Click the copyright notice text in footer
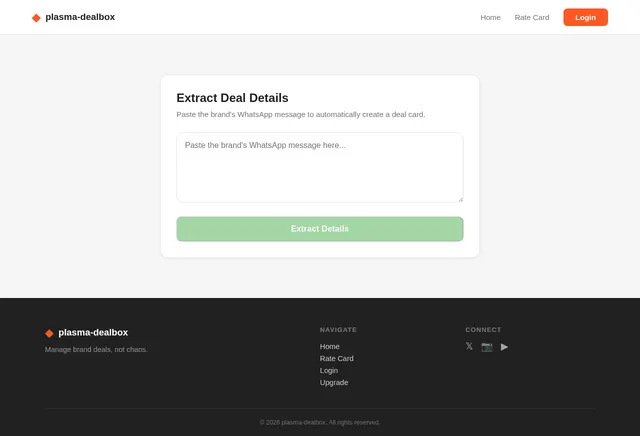640x436 pixels. point(320,423)
